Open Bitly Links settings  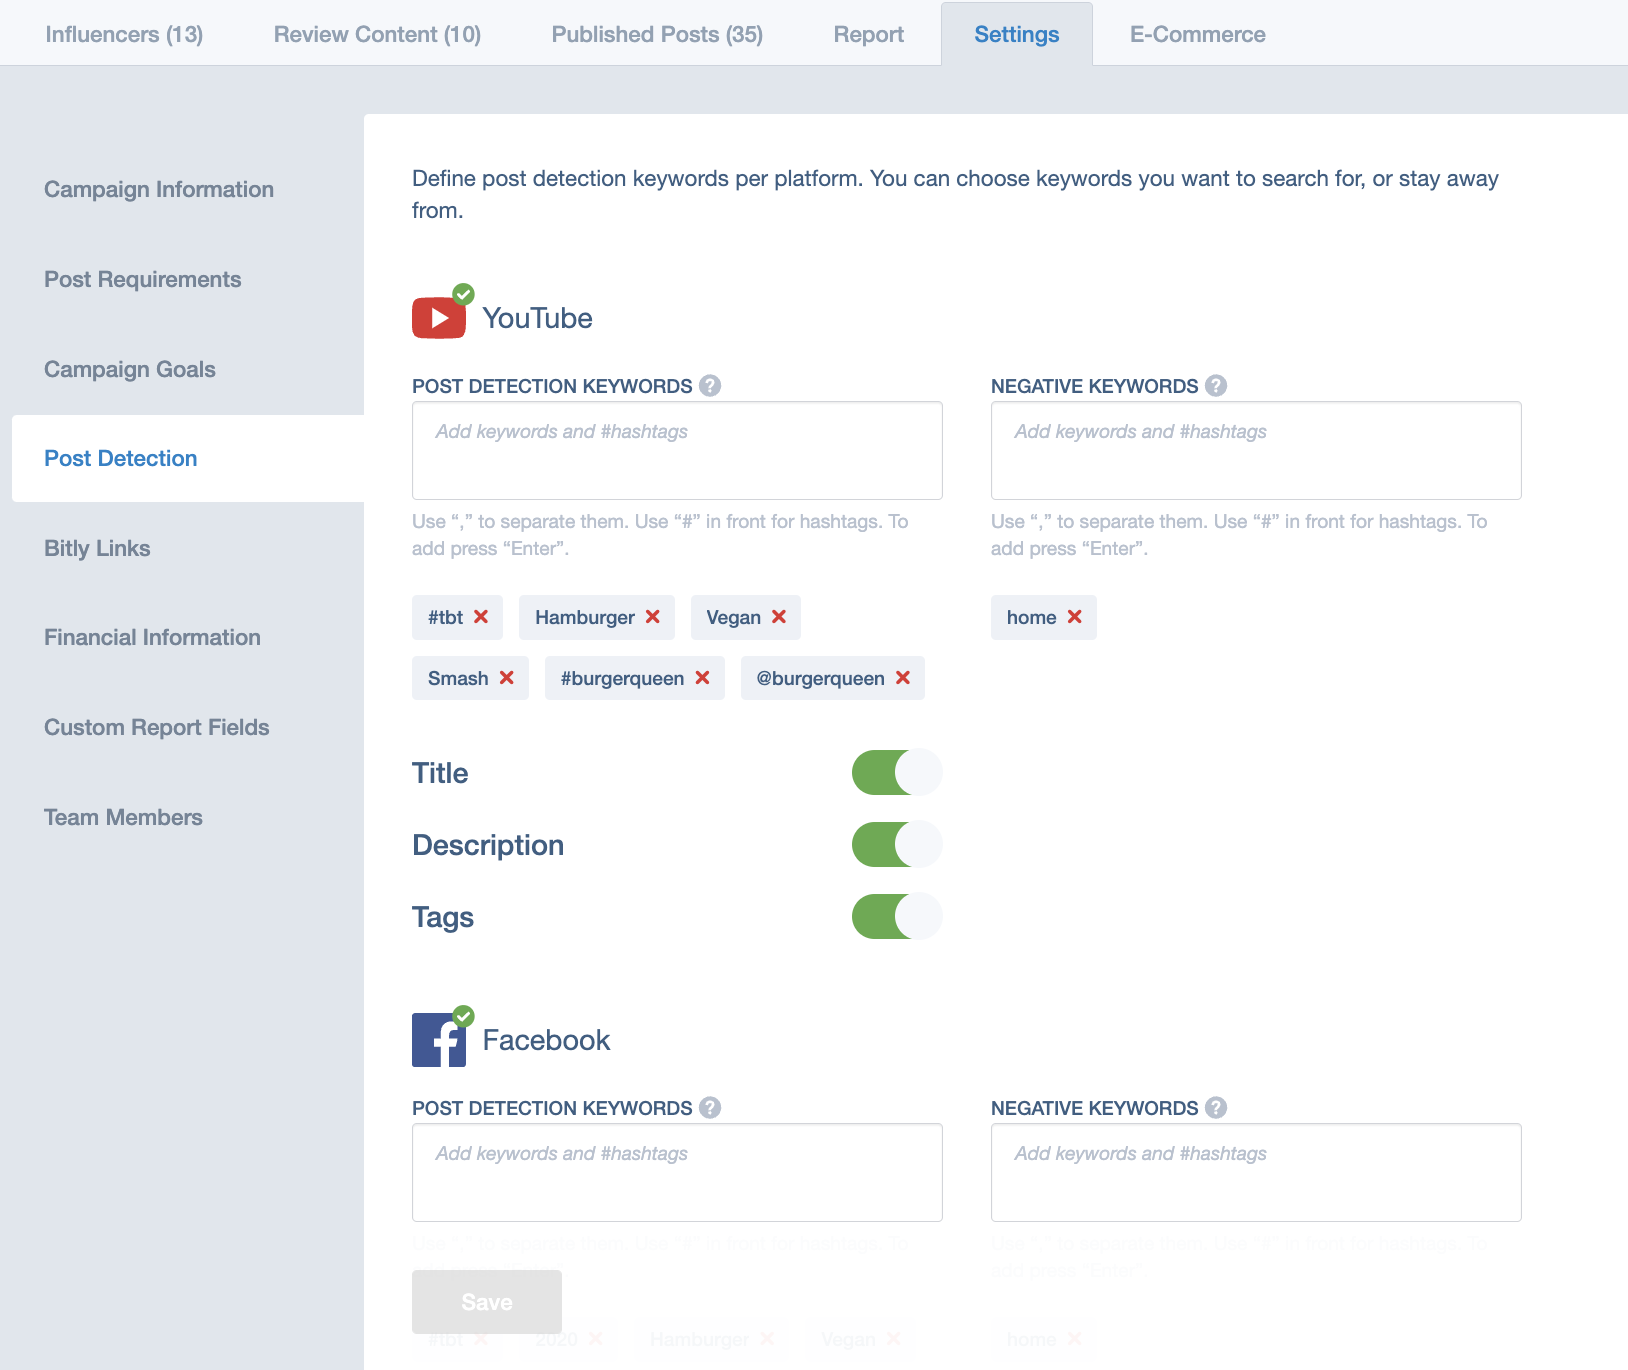tap(97, 548)
